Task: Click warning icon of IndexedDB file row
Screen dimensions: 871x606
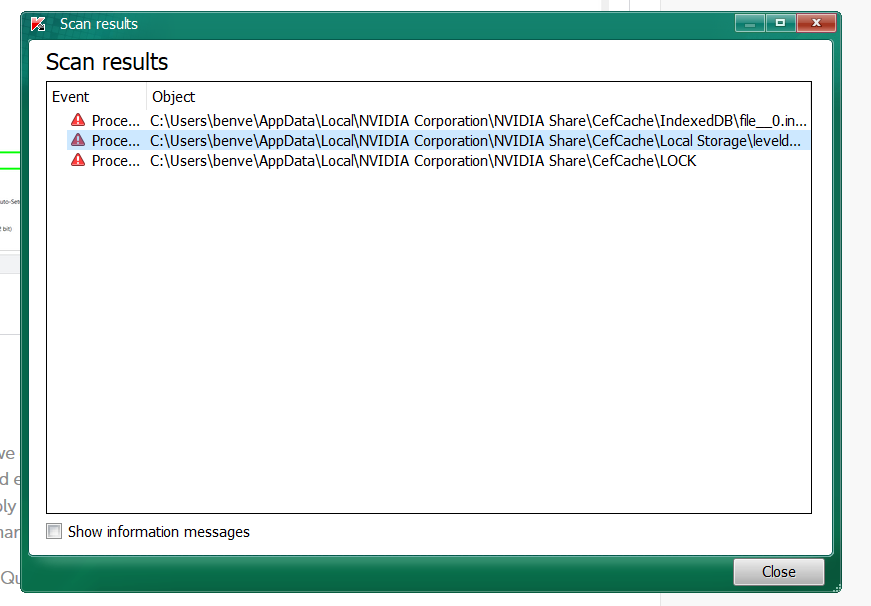Action: [x=78, y=120]
